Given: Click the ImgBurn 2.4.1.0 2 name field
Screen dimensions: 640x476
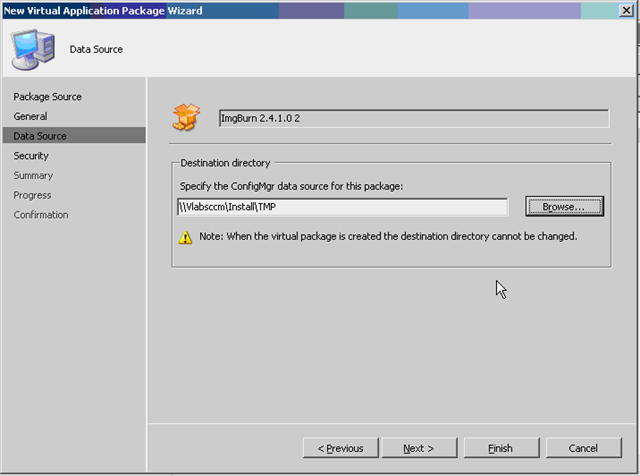Looking at the screenshot, I should pos(414,118).
